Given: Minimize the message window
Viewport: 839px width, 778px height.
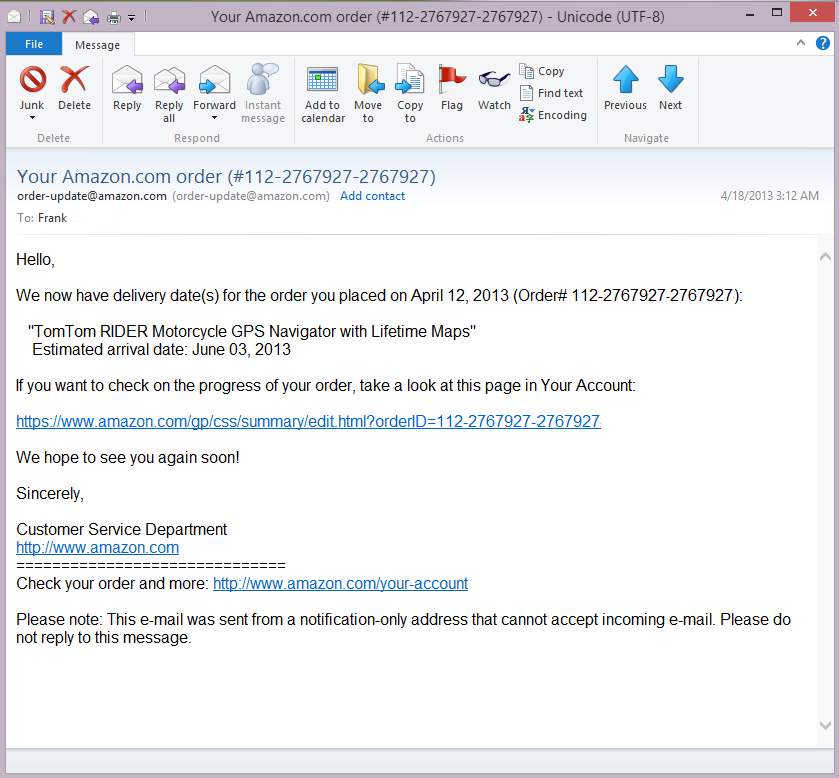Looking at the screenshot, I should (750, 15).
